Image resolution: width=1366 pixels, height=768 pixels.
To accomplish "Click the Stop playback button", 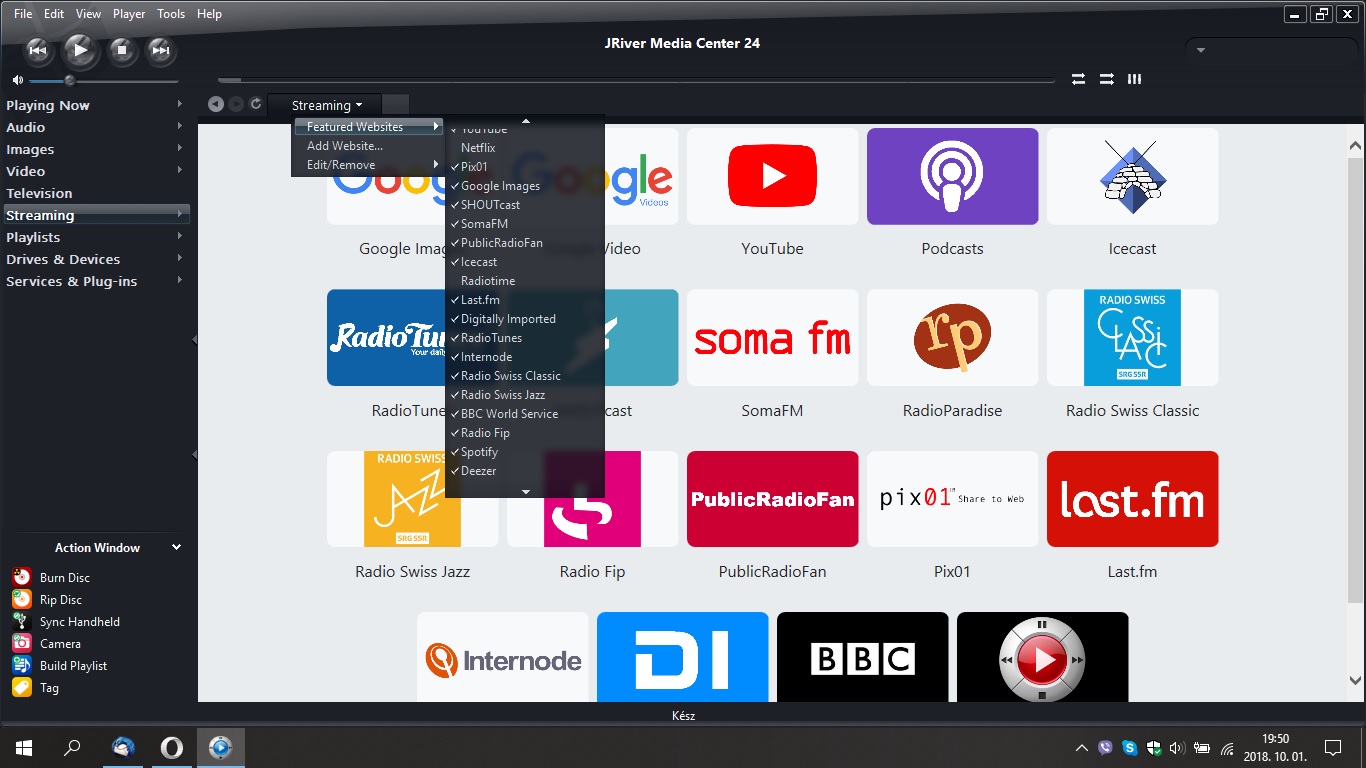I will [x=121, y=49].
